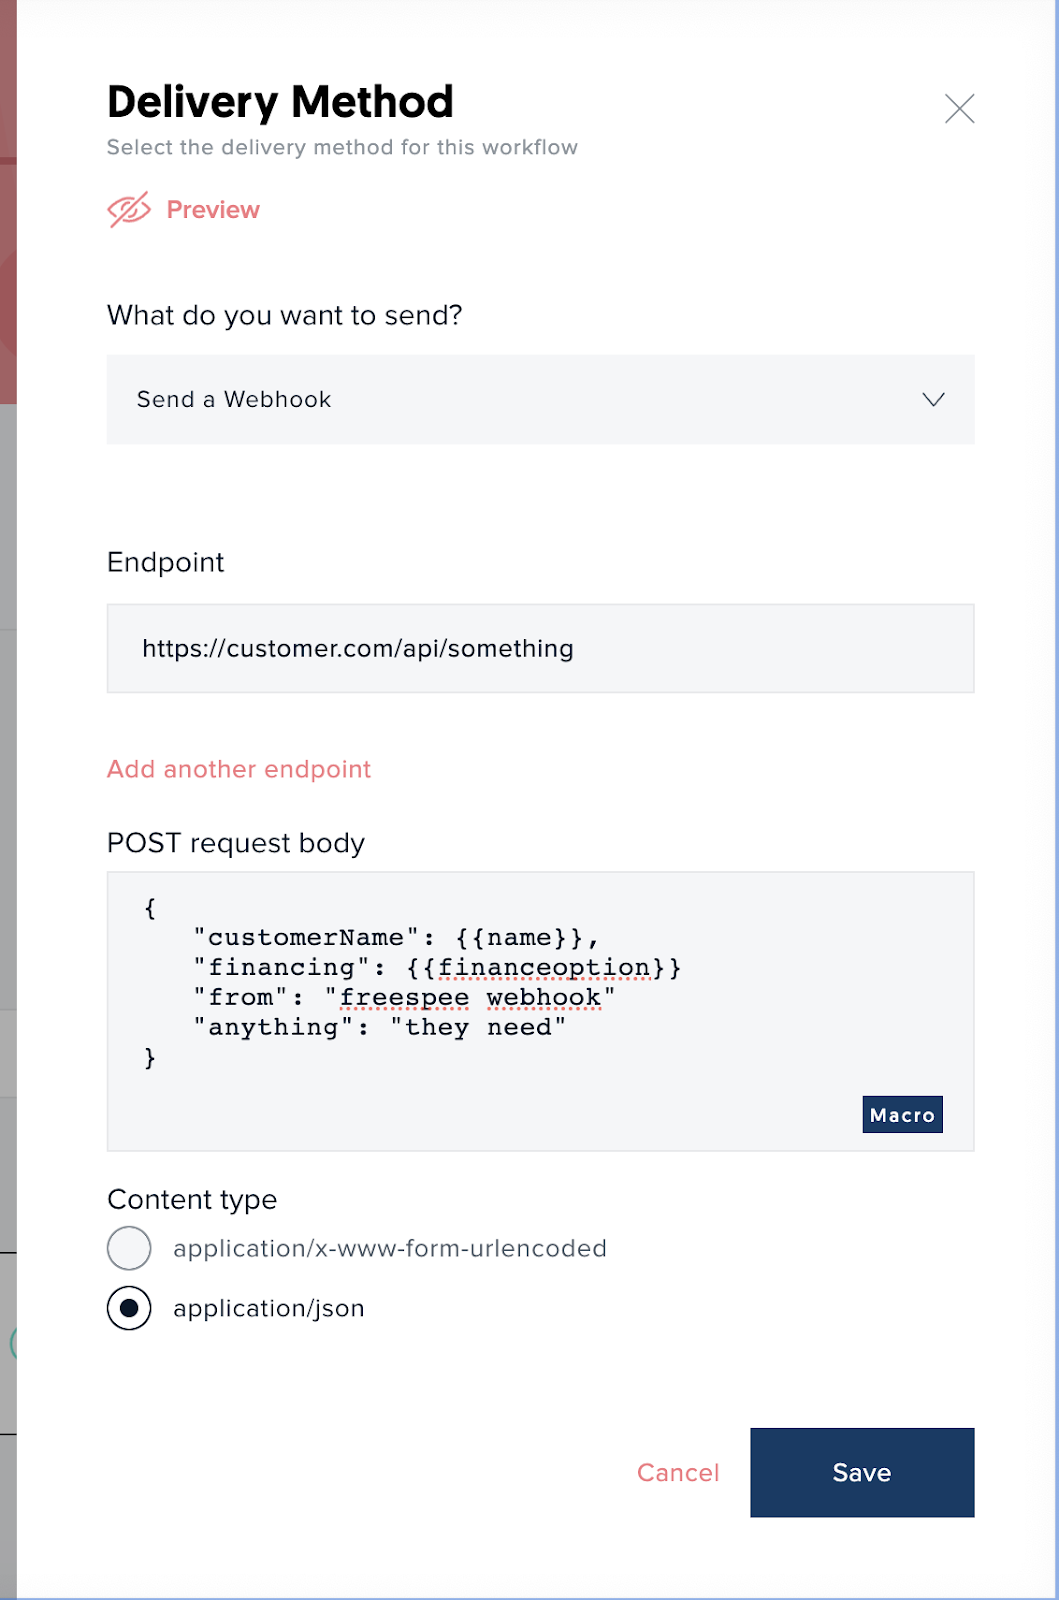Click the Preview text link
Image resolution: width=1059 pixels, height=1600 pixels.
click(x=213, y=210)
